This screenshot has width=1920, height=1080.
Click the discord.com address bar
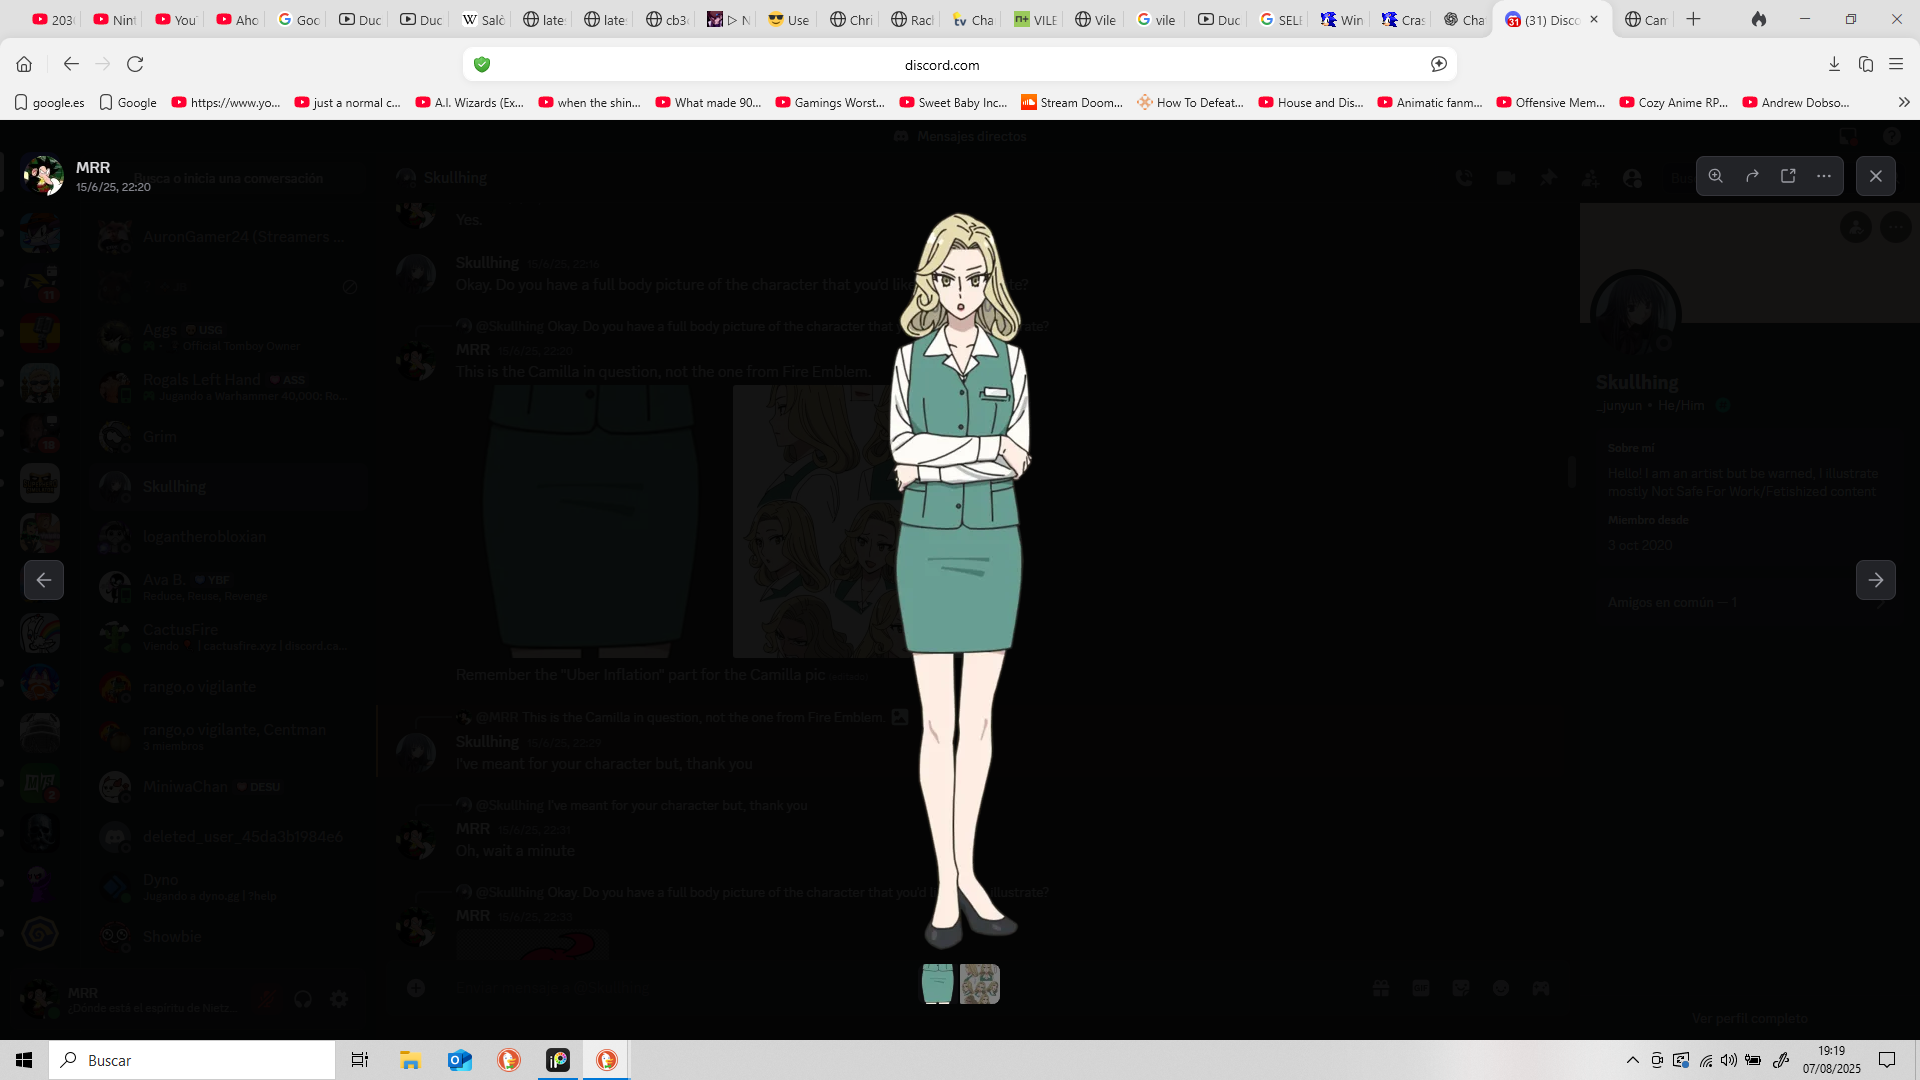(x=941, y=65)
